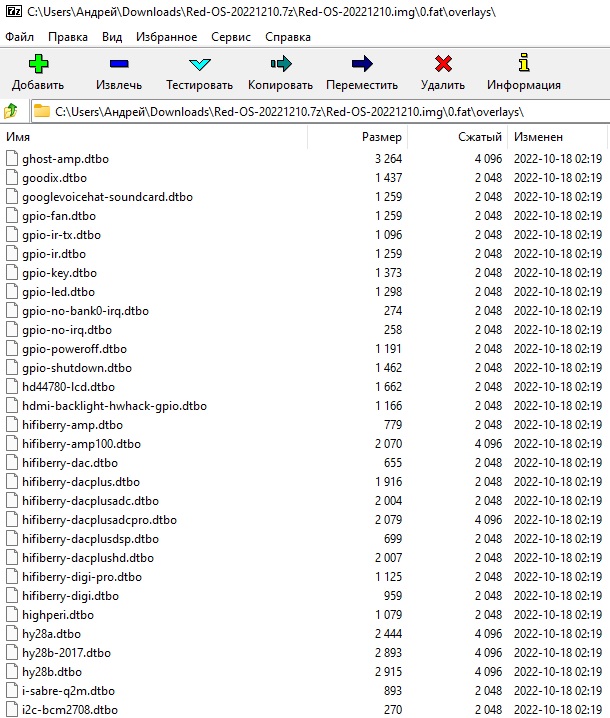The height and width of the screenshot is (718, 610).
Task: Click the 7z application icon in title bar
Action: pyautogui.click(x=14, y=11)
